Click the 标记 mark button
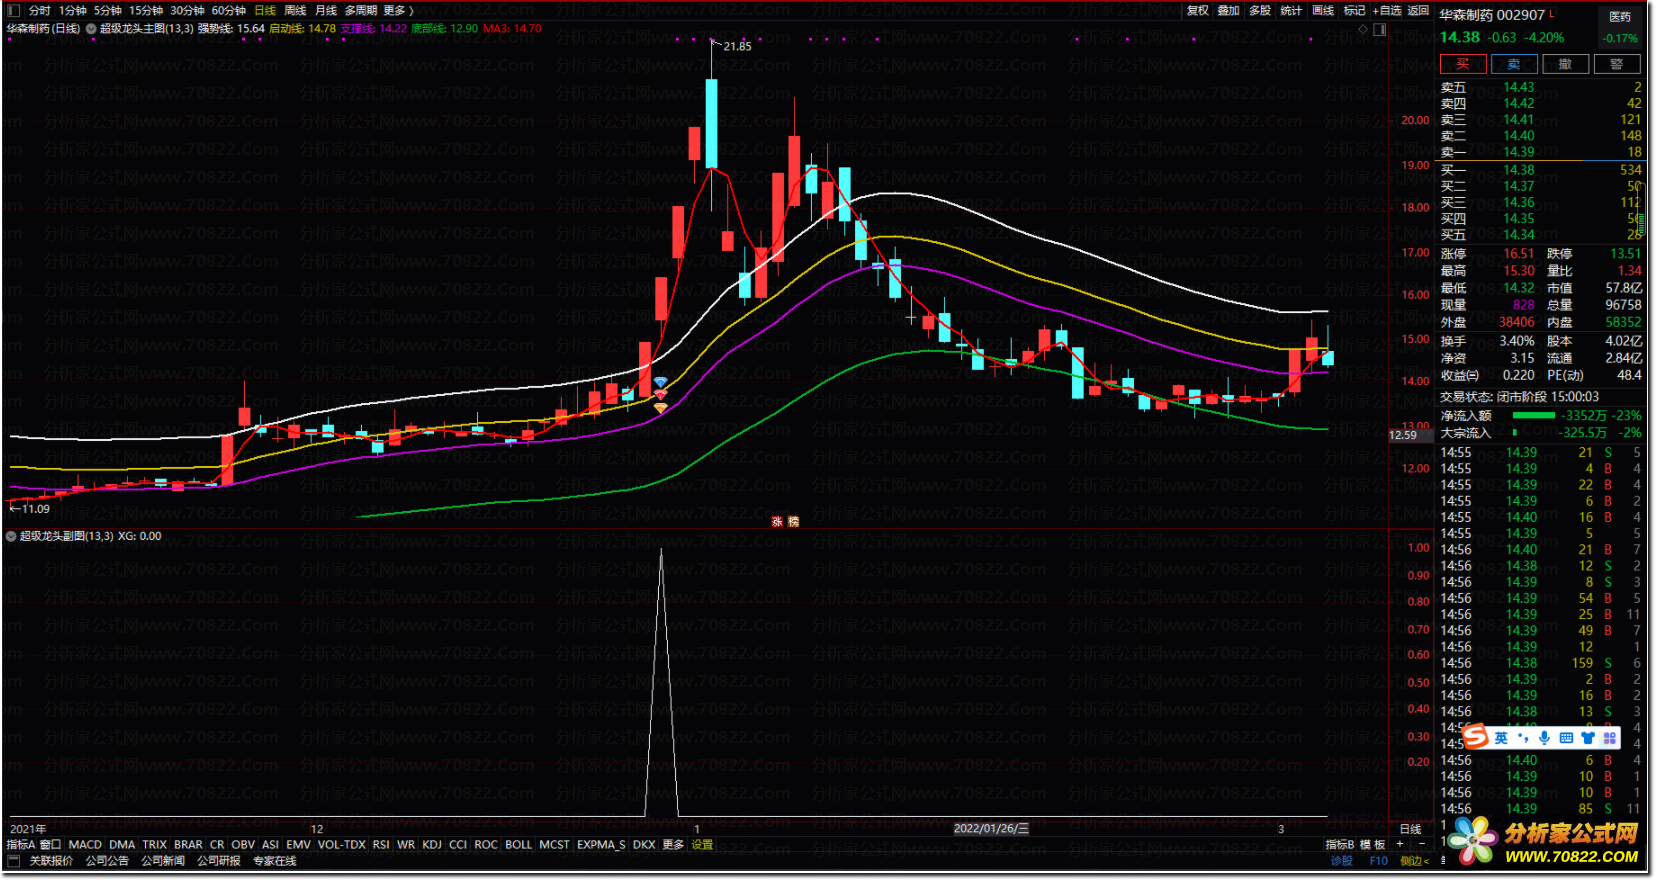1657x881 pixels. pos(1354,11)
